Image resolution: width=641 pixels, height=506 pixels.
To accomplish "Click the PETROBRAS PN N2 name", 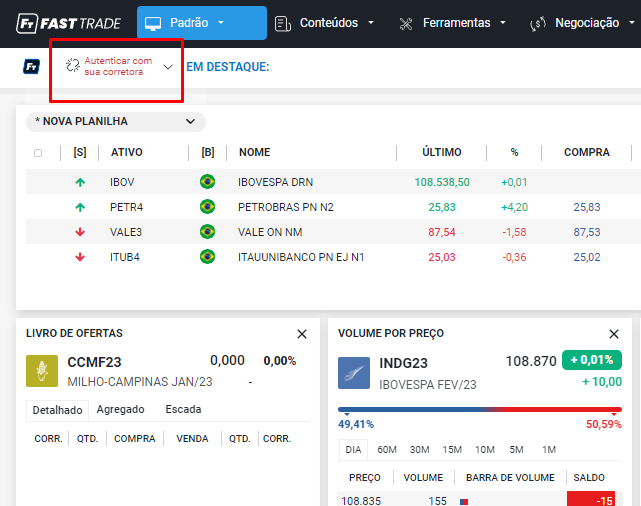I will tap(286, 207).
